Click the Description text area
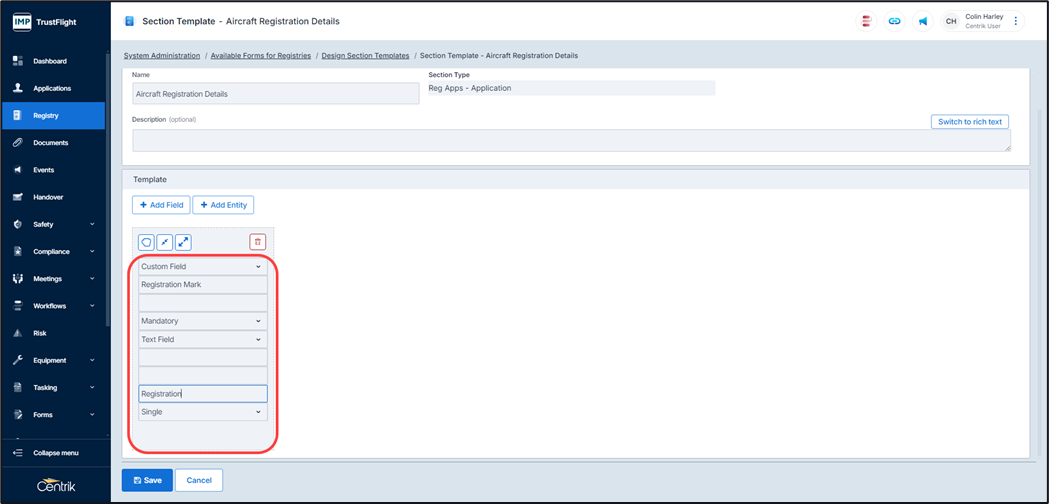The height and width of the screenshot is (504, 1049). 571,141
